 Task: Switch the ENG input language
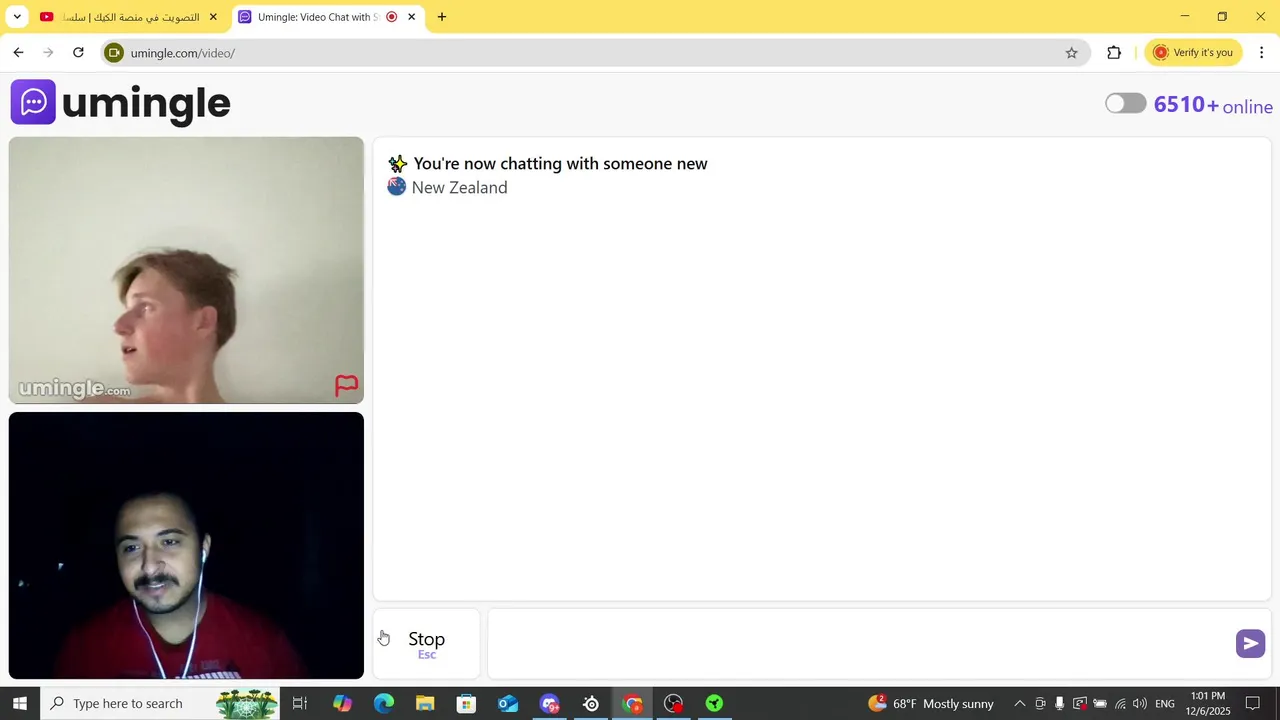1165,704
